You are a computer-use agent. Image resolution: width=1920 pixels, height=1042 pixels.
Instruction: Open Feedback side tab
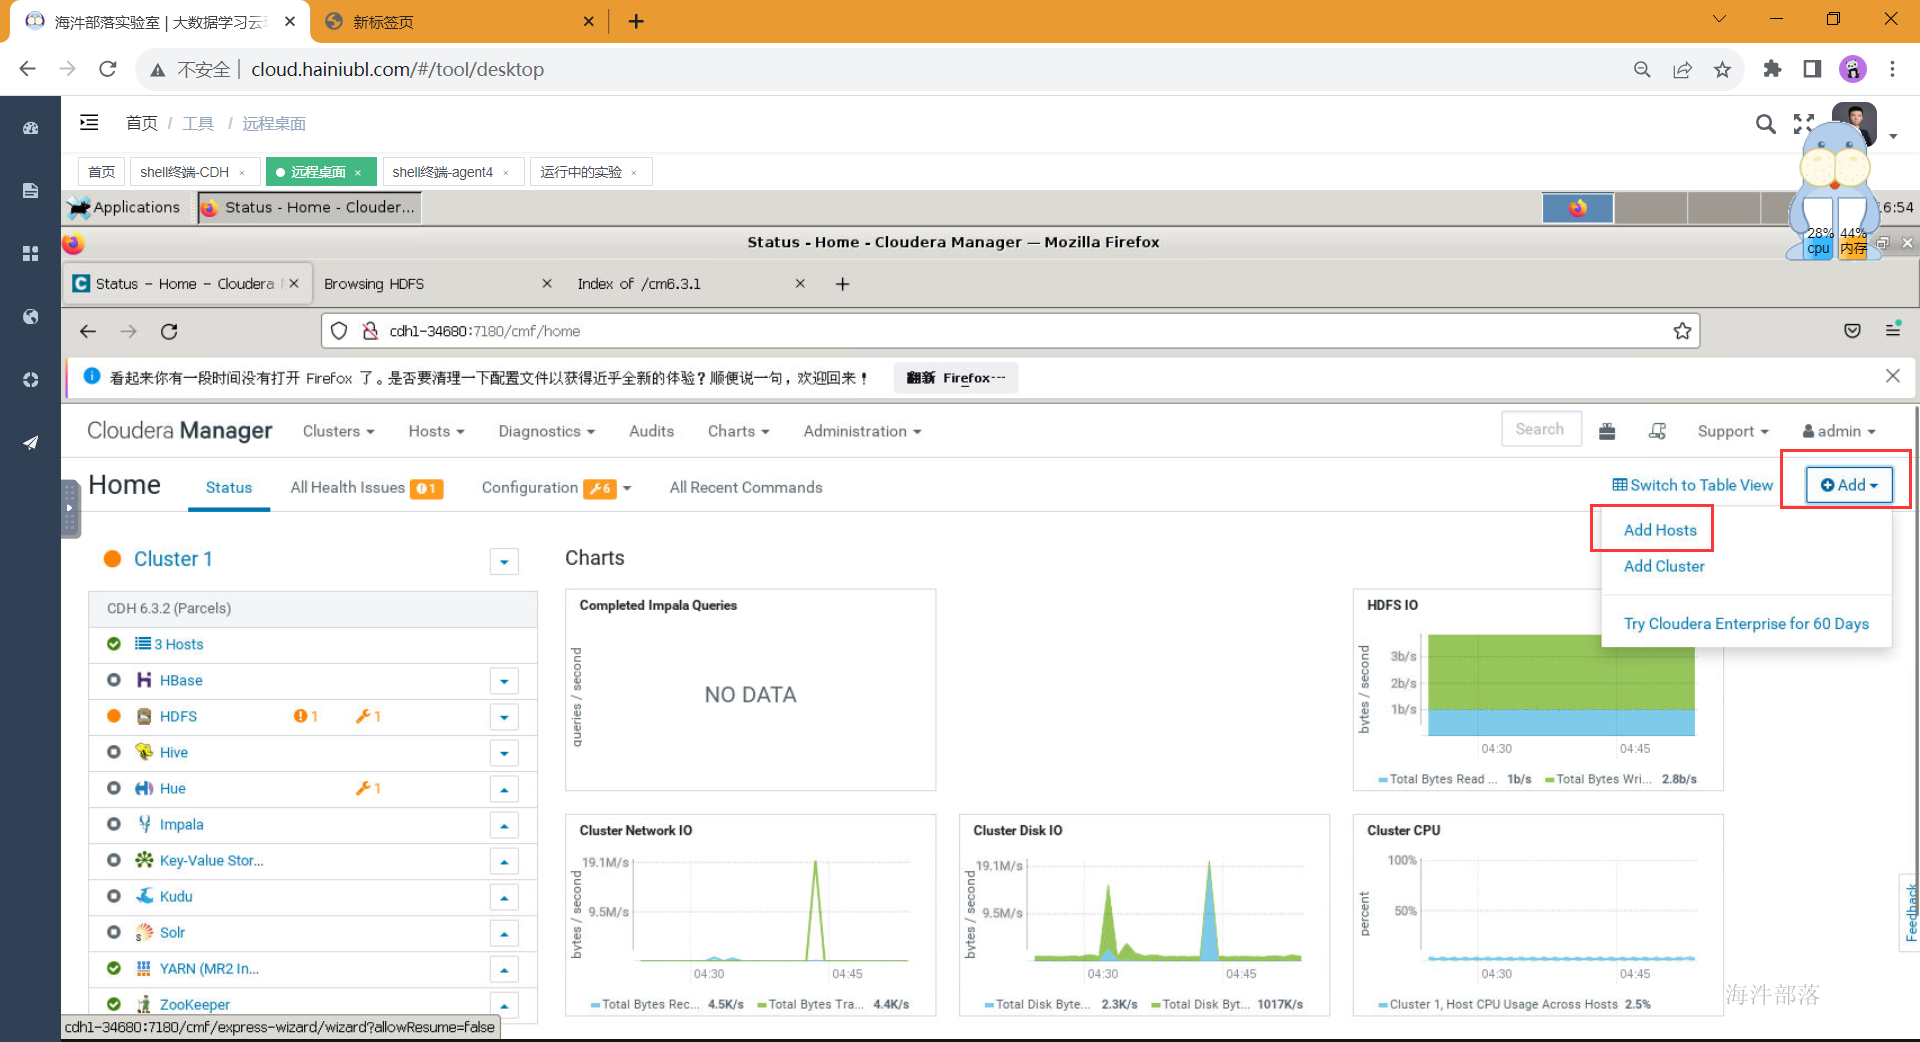click(1910, 912)
